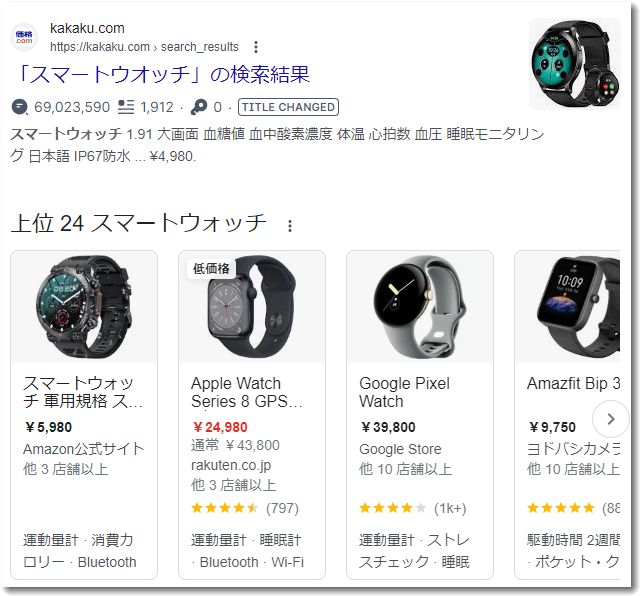Click the Google Pixel Watch title

404,392
